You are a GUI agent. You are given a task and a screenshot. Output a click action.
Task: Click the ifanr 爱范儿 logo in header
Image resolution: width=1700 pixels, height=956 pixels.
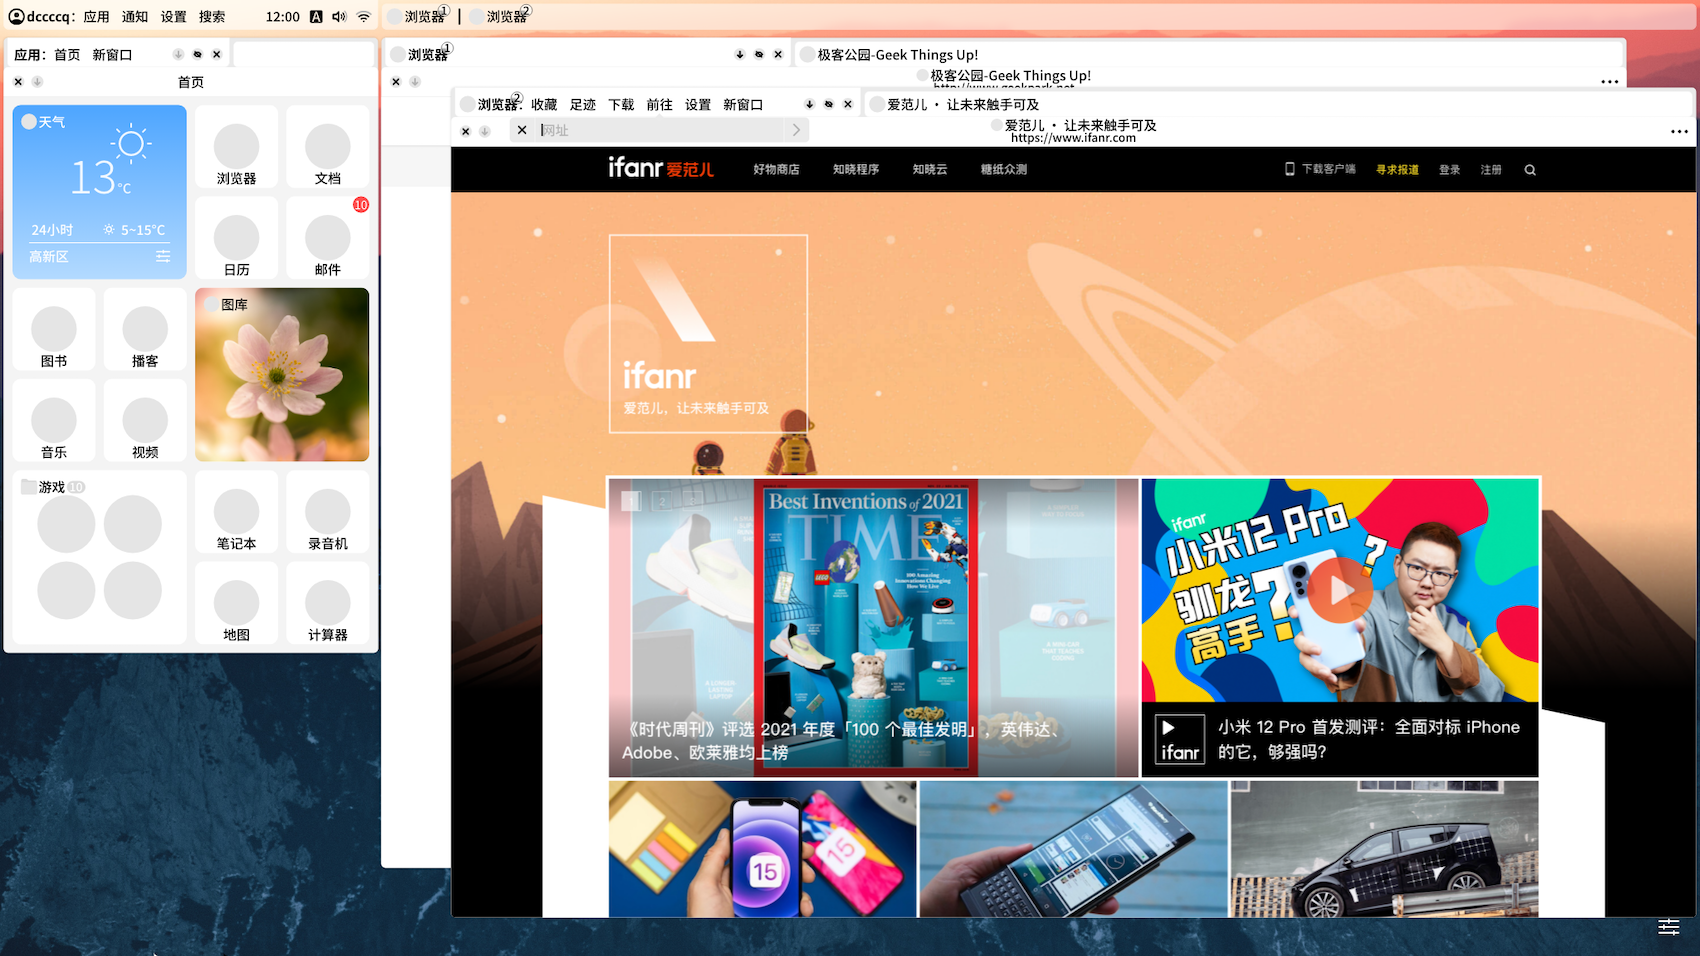[x=661, y=168]
